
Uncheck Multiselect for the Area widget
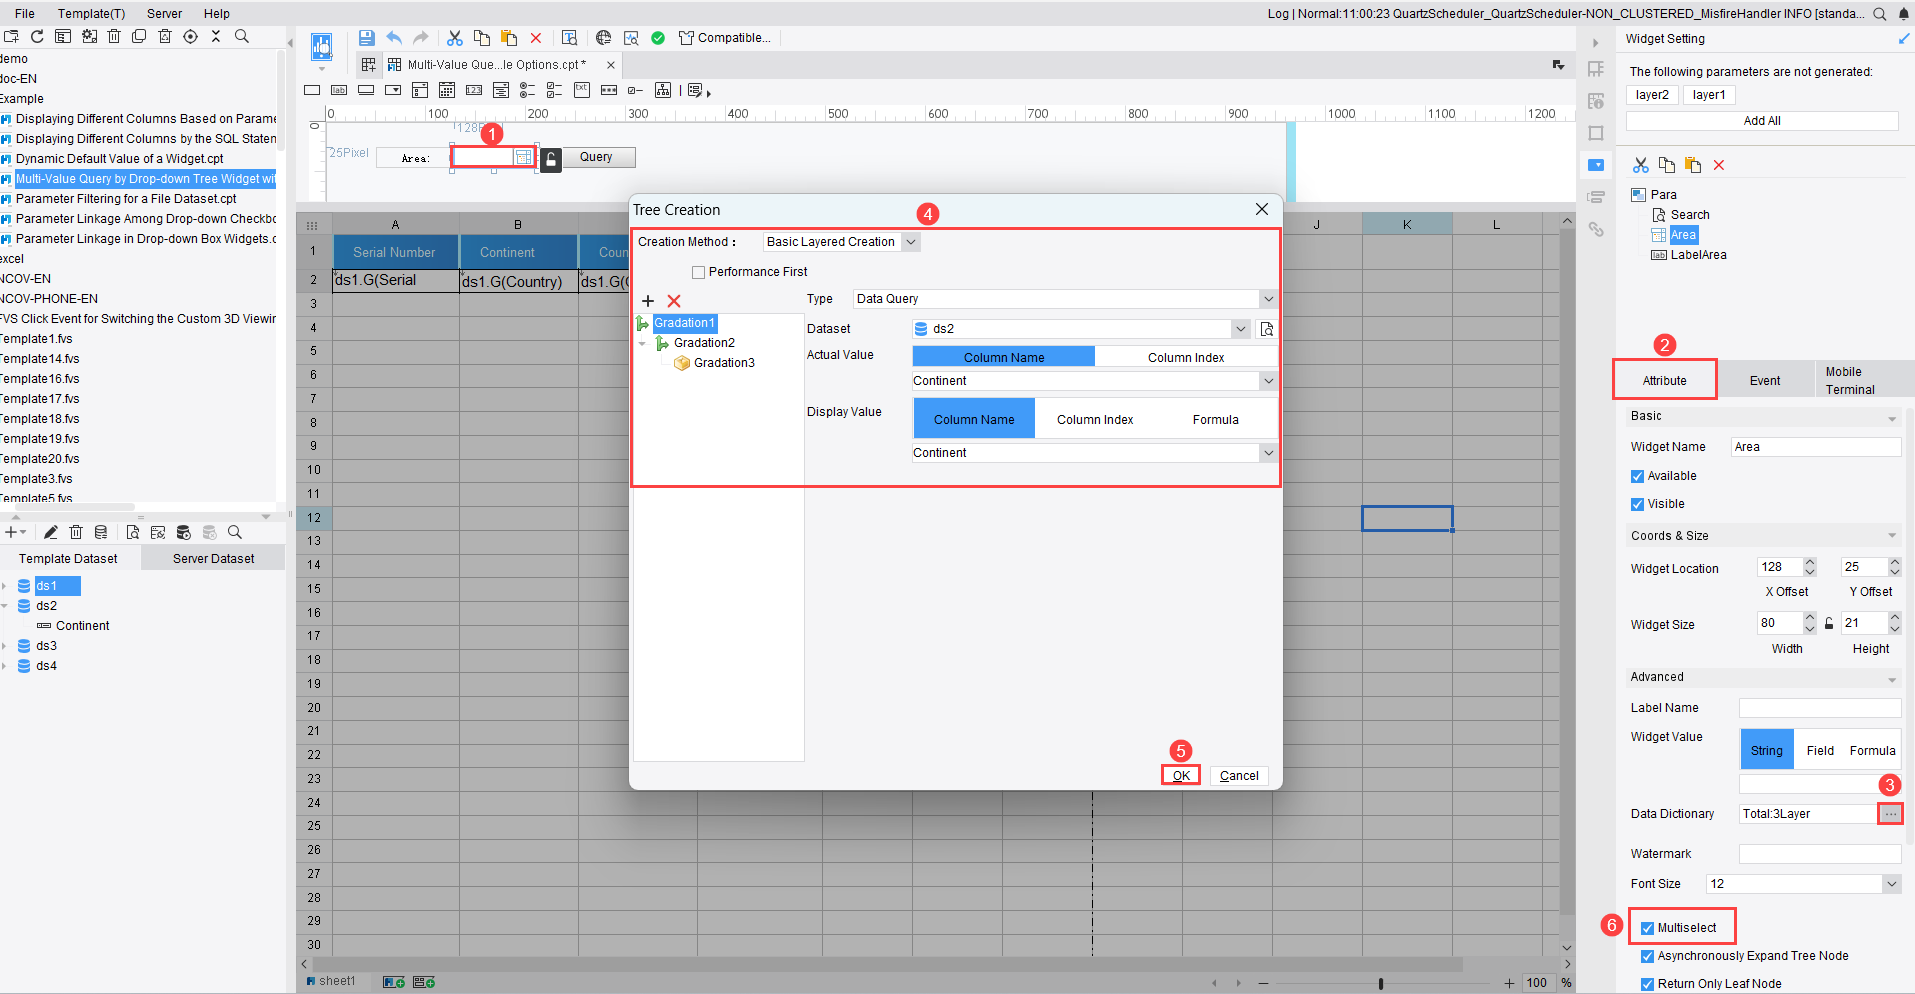1646,926
